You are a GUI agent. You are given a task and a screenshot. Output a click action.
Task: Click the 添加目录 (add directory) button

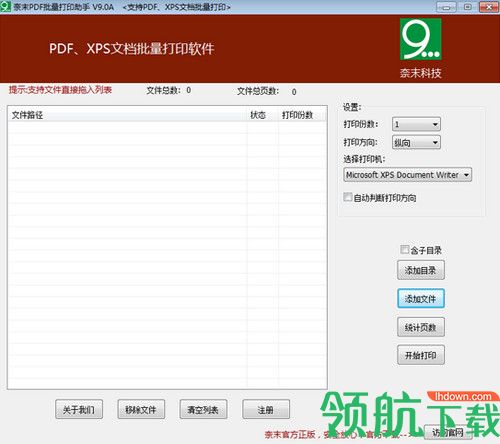point(421,270)
